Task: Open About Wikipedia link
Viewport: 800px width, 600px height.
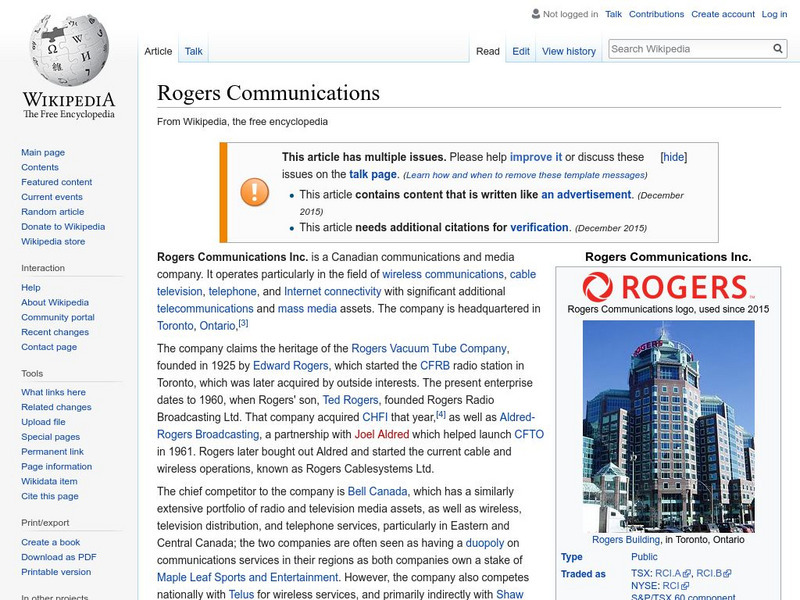Action: (x=55, y=303)
